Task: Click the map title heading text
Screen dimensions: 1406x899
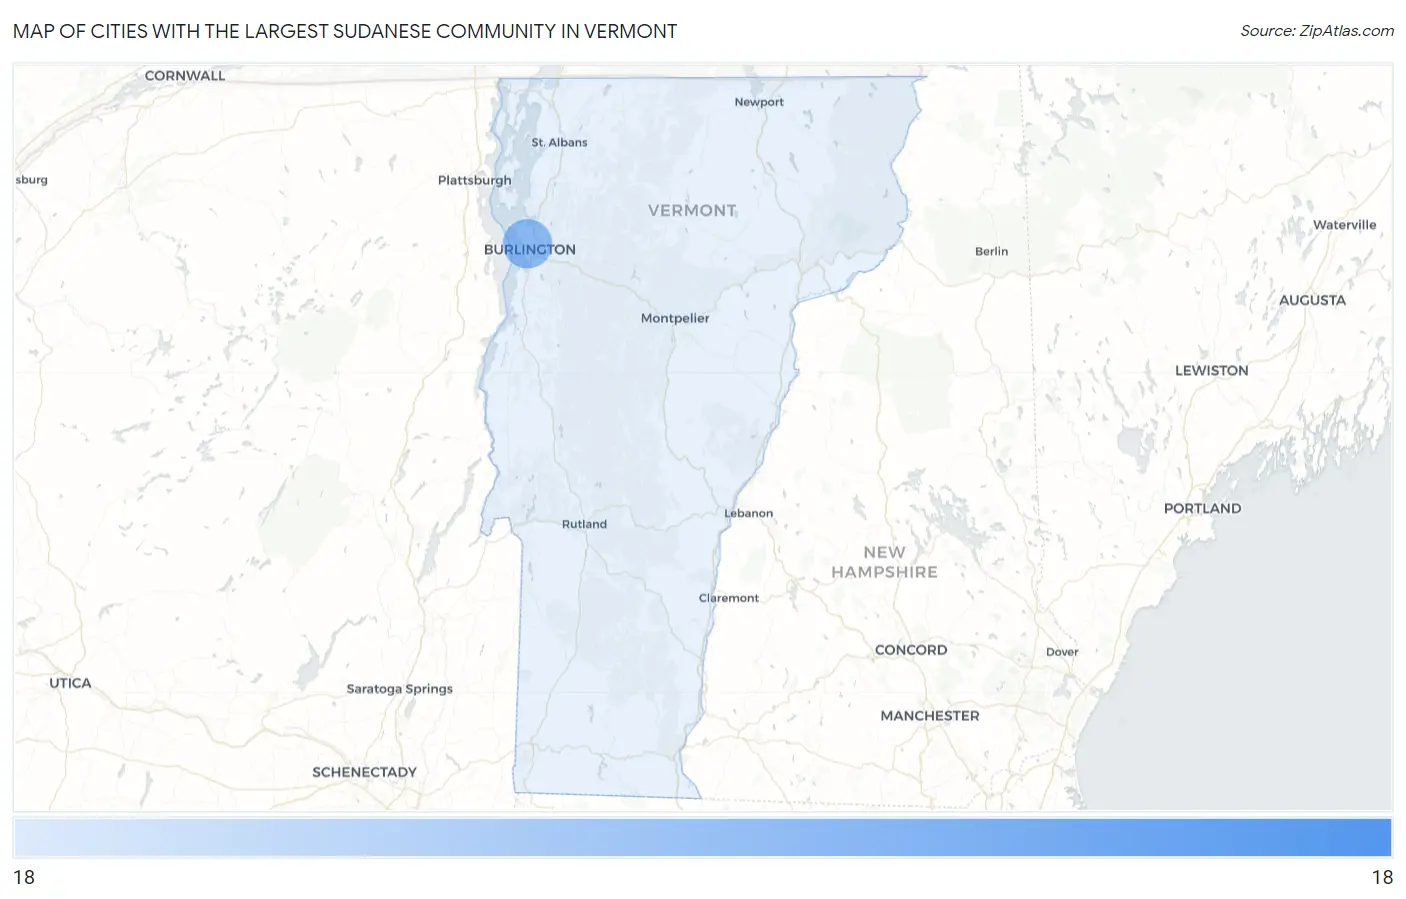Action: click(x=345, y=31)
